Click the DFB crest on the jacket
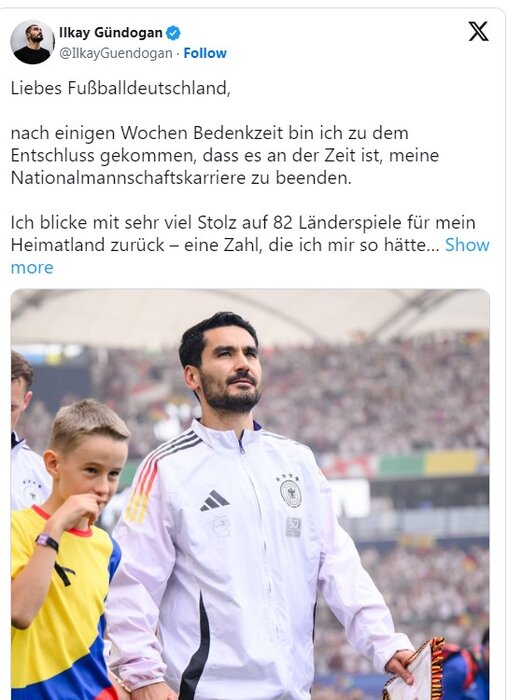 [290, 490]
